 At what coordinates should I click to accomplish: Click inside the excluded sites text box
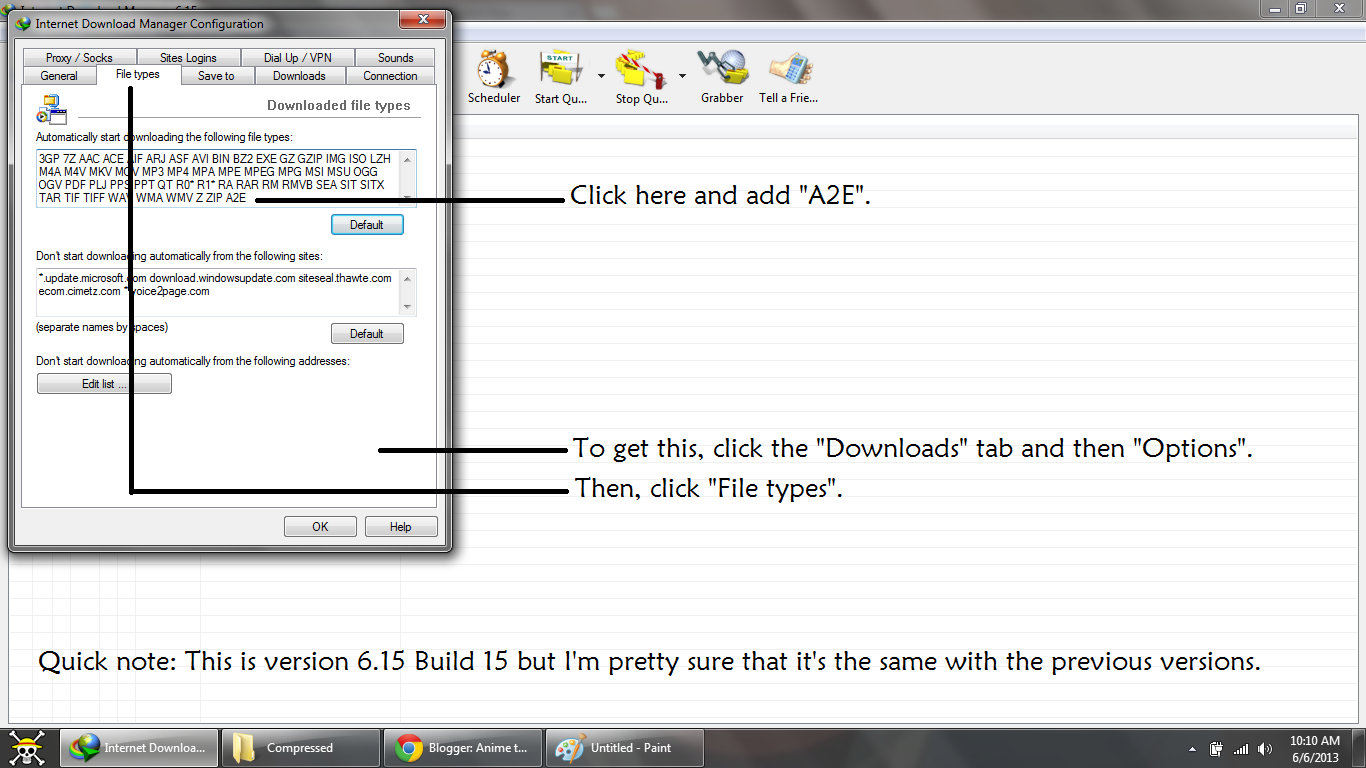click(x=226, y=292)
